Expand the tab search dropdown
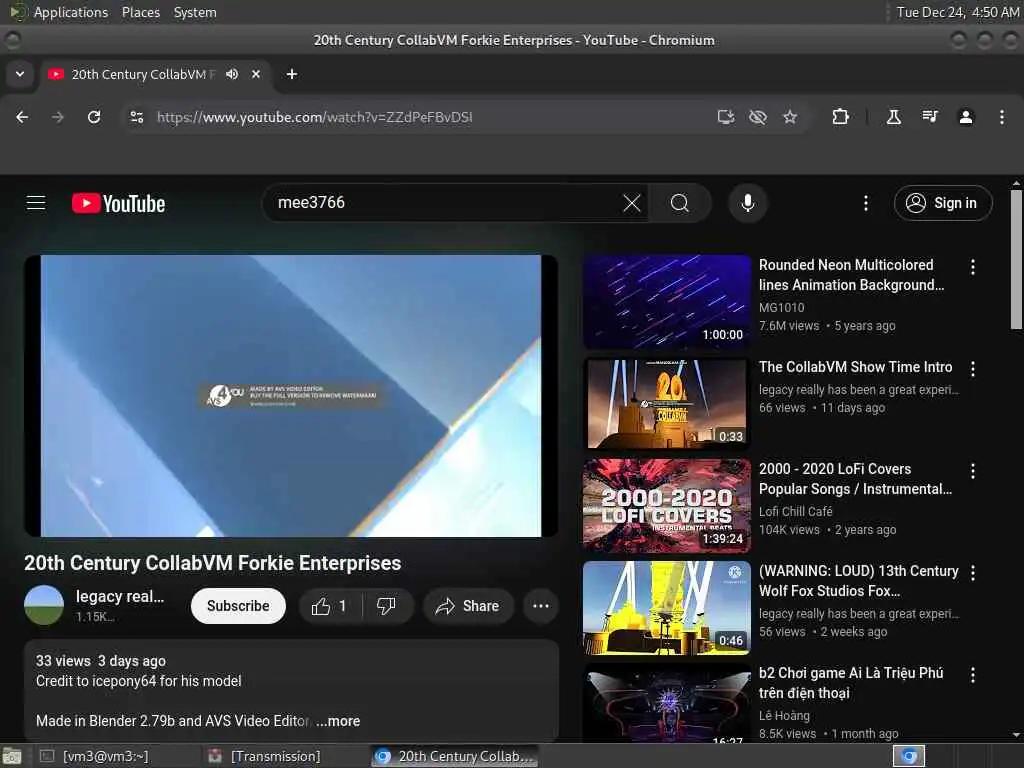 (x=20, y=74)
